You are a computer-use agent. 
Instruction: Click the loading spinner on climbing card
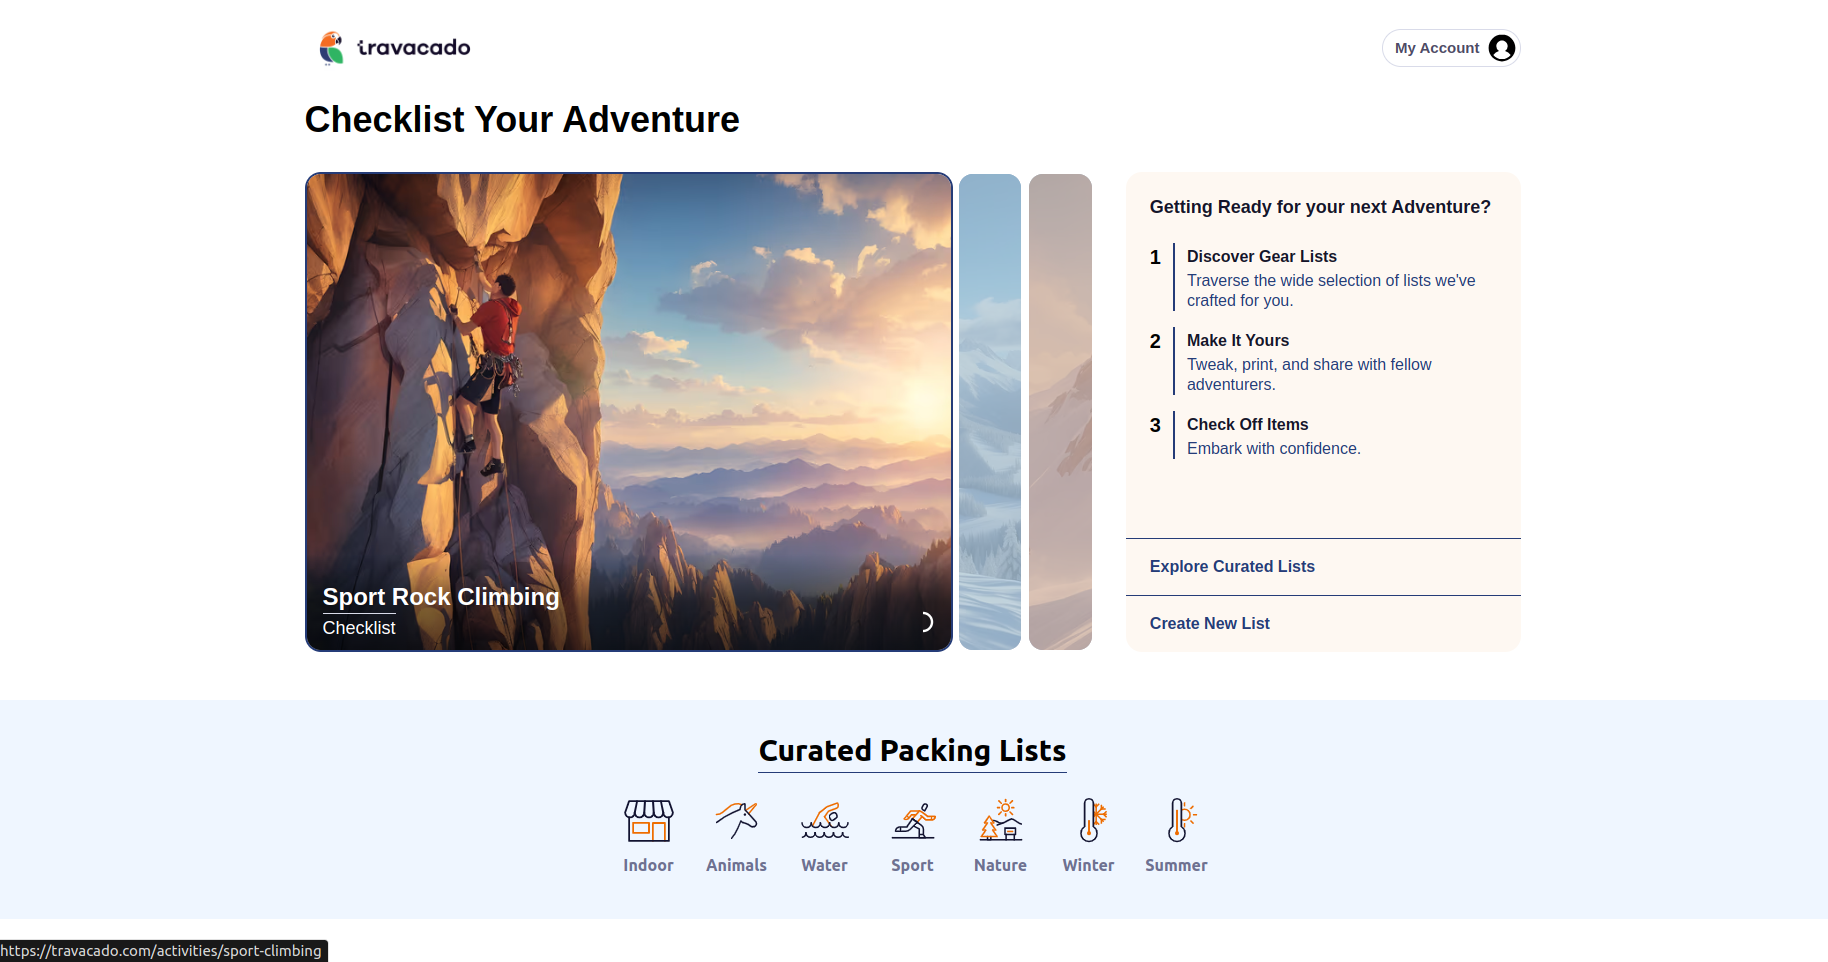coord(925,622)
